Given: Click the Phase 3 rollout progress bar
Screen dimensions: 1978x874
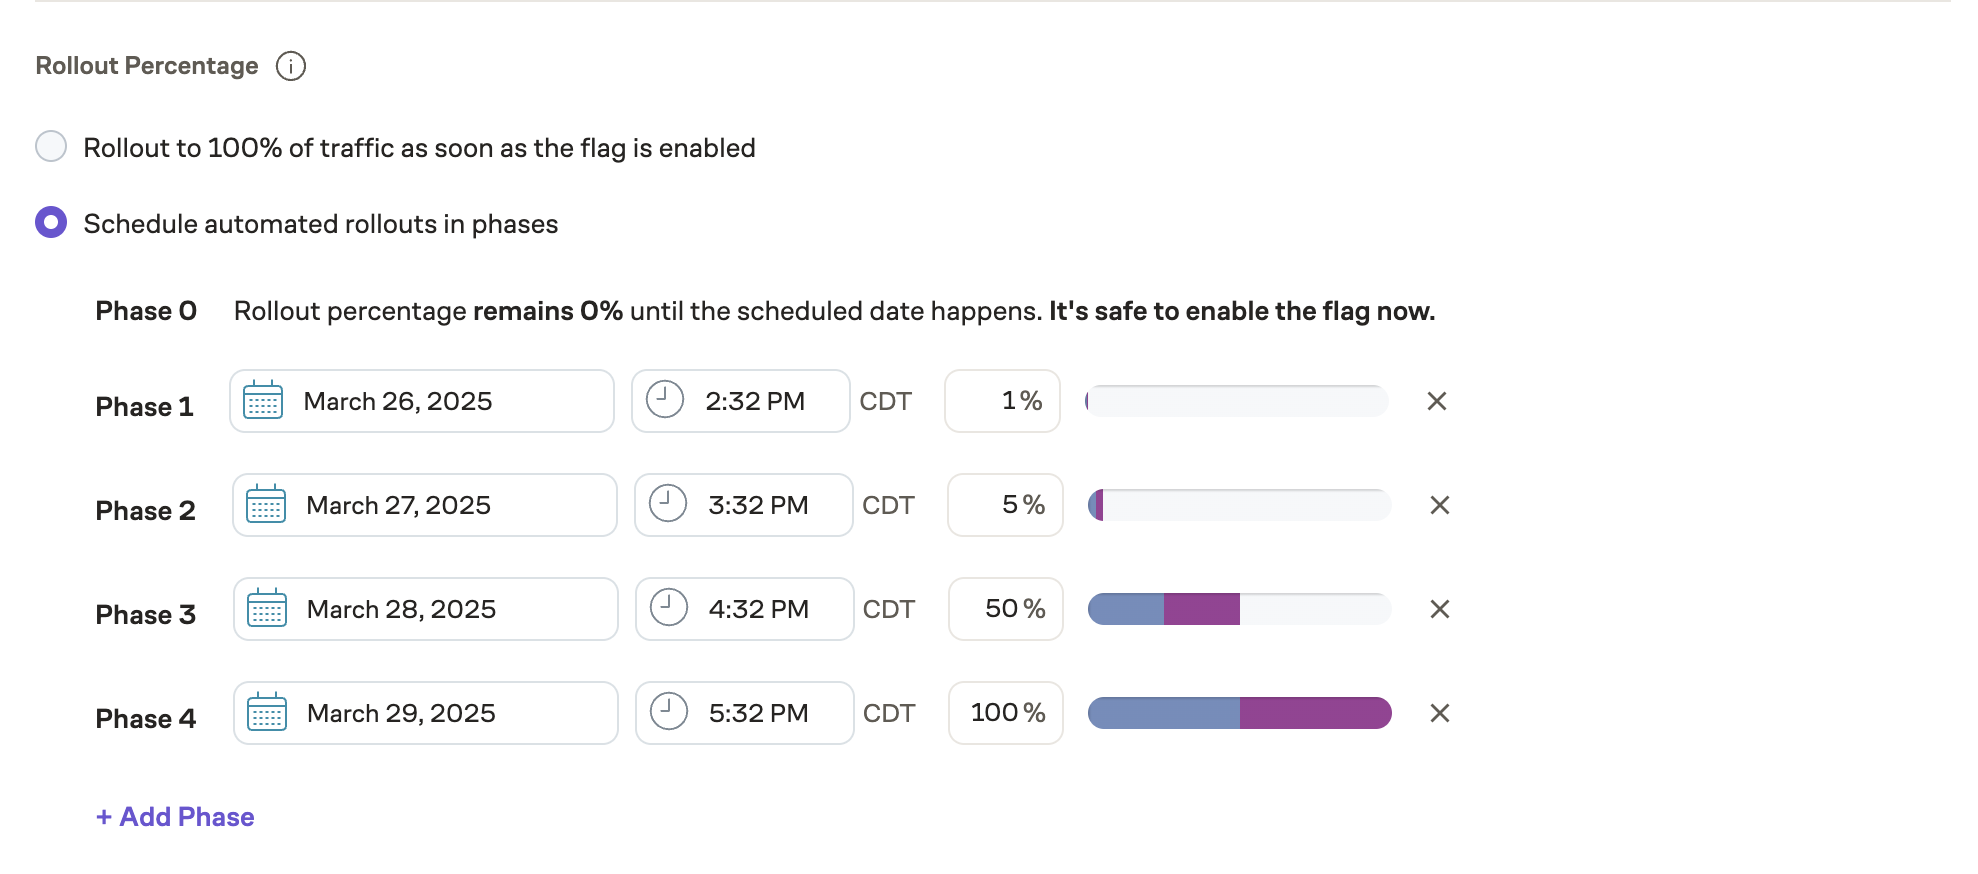Looking at the screenshot, I should (x=1239, y=609).
